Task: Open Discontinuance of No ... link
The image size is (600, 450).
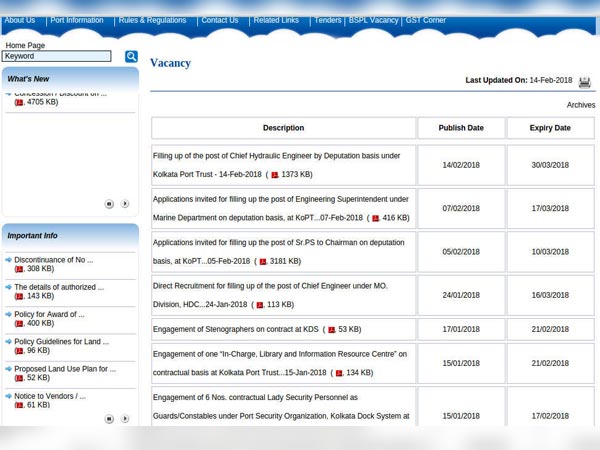Action: 54,260
